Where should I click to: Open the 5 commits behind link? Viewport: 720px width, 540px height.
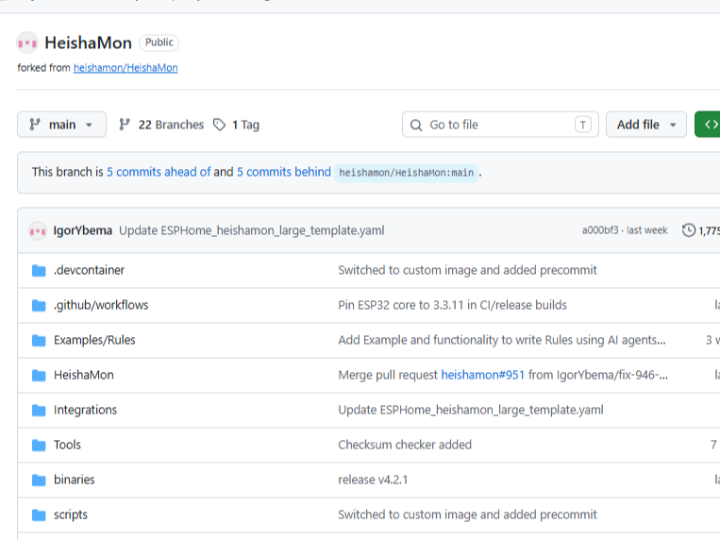pyautogui.click(x=284, y=172)
